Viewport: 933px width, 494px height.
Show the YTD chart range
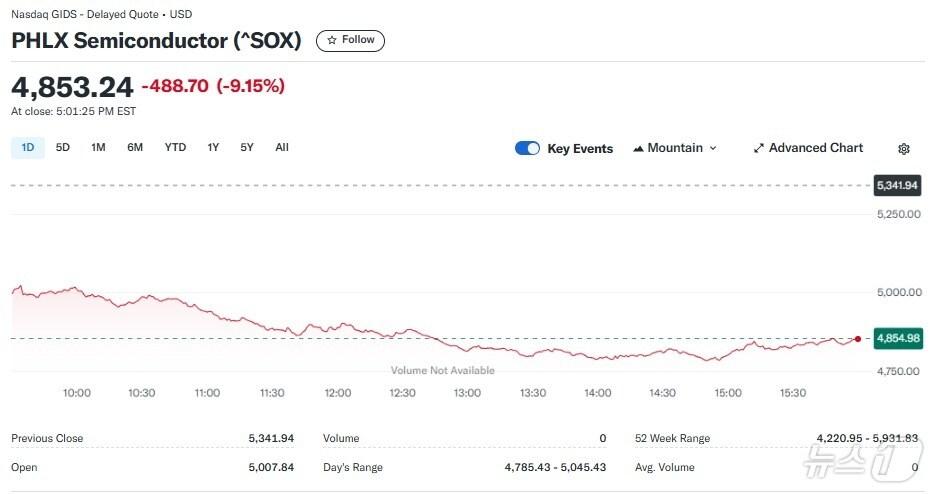click(175, 148)
